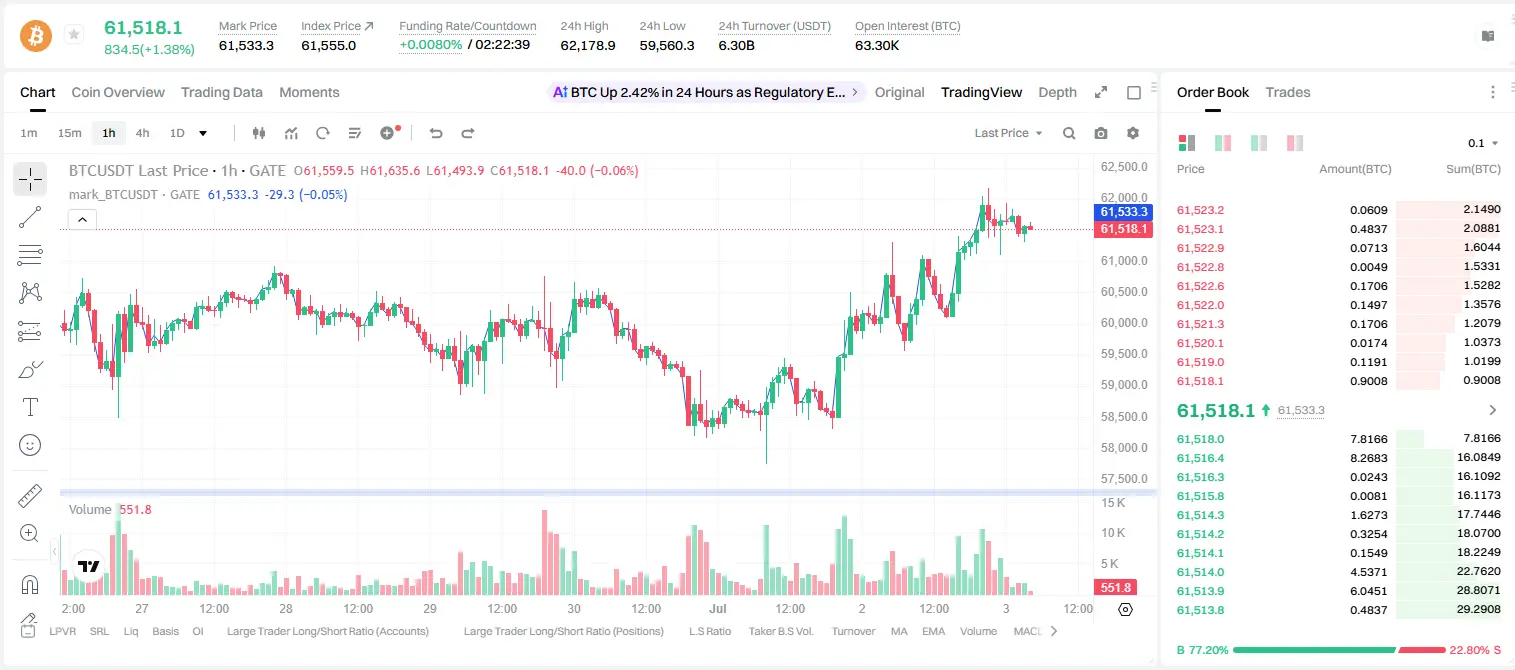Screen dimensions: 1515x670
Task: Select the 4h timeframe button
Action: [x=143, y=133]
